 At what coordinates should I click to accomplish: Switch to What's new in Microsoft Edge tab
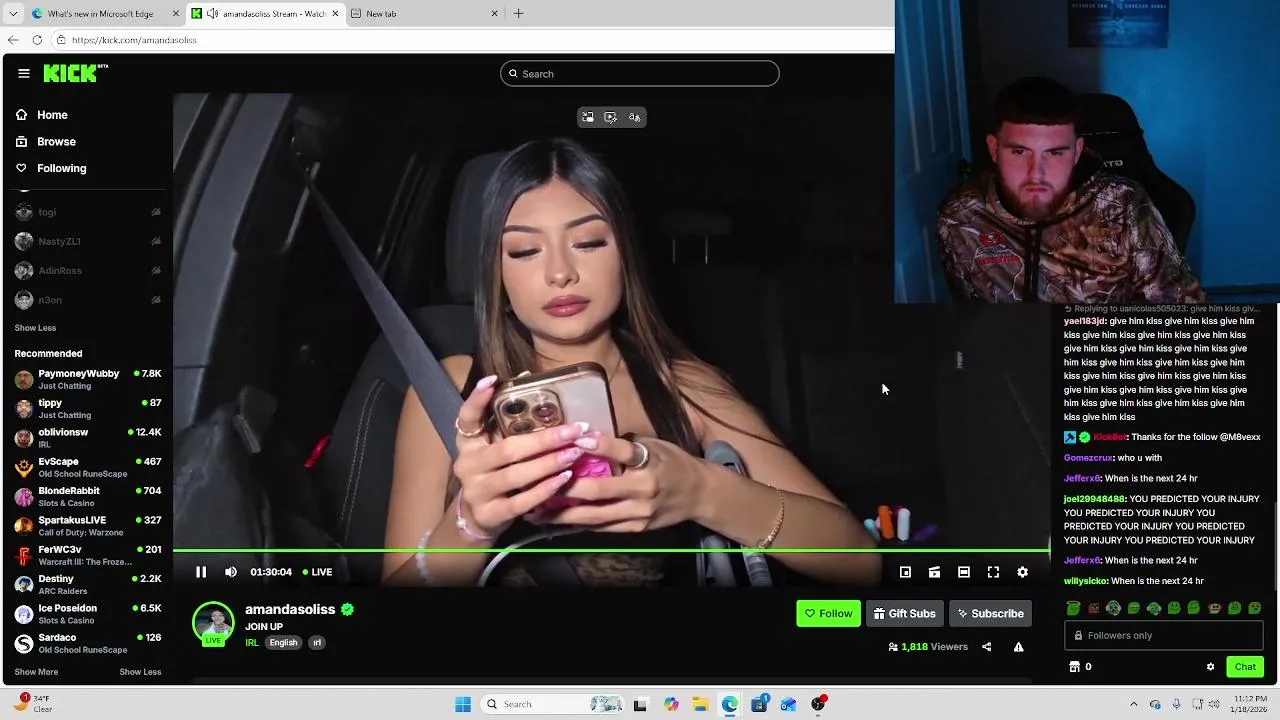coord(104,14)
